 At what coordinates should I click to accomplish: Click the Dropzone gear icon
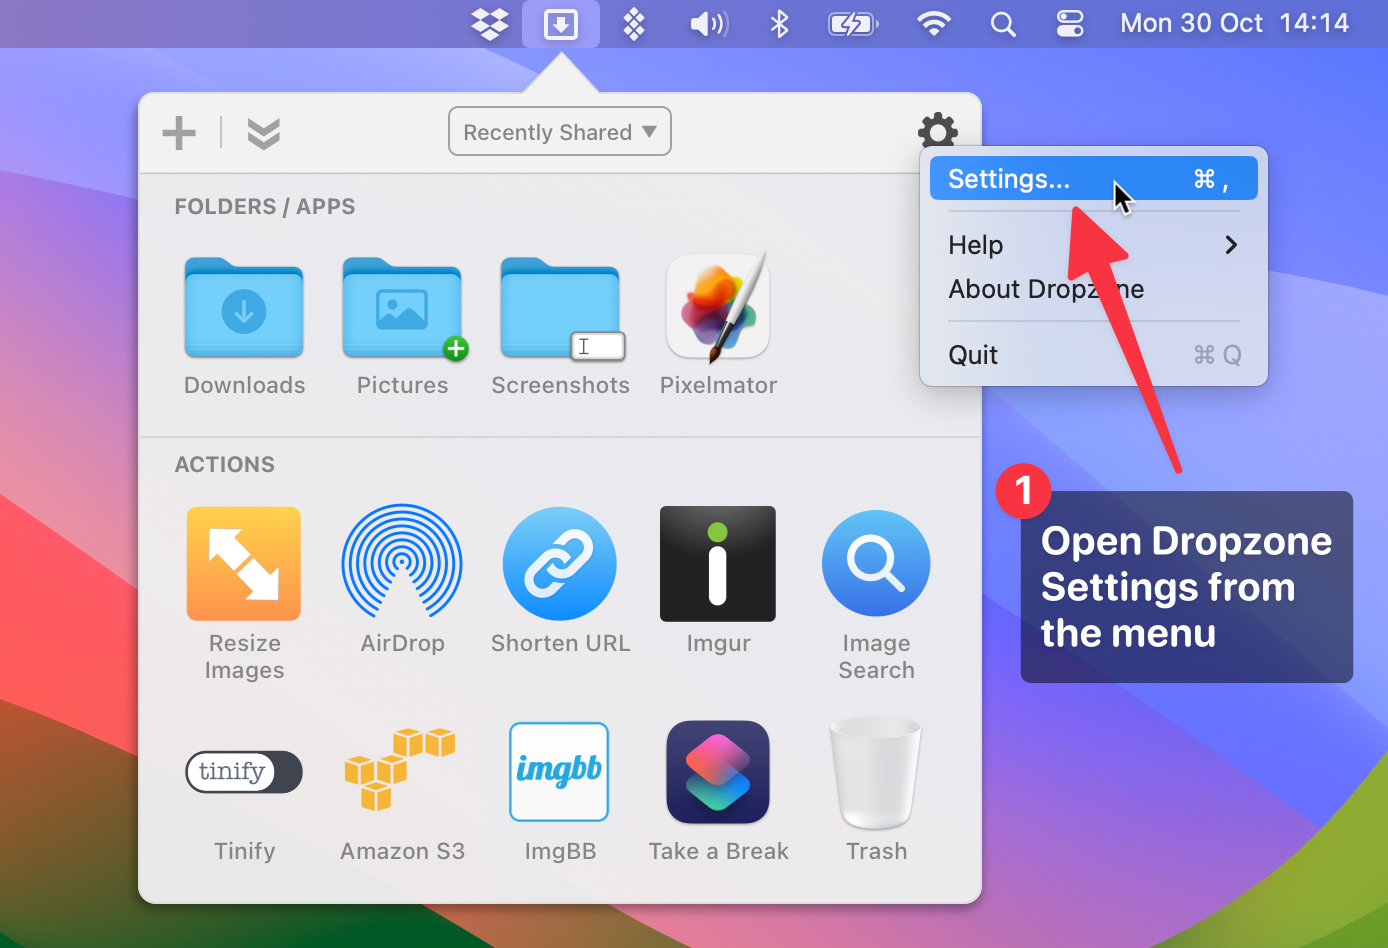[938, 131]
